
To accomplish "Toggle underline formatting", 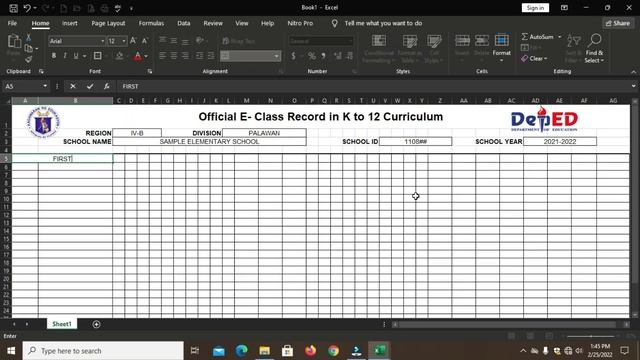I will pos(76,56).
